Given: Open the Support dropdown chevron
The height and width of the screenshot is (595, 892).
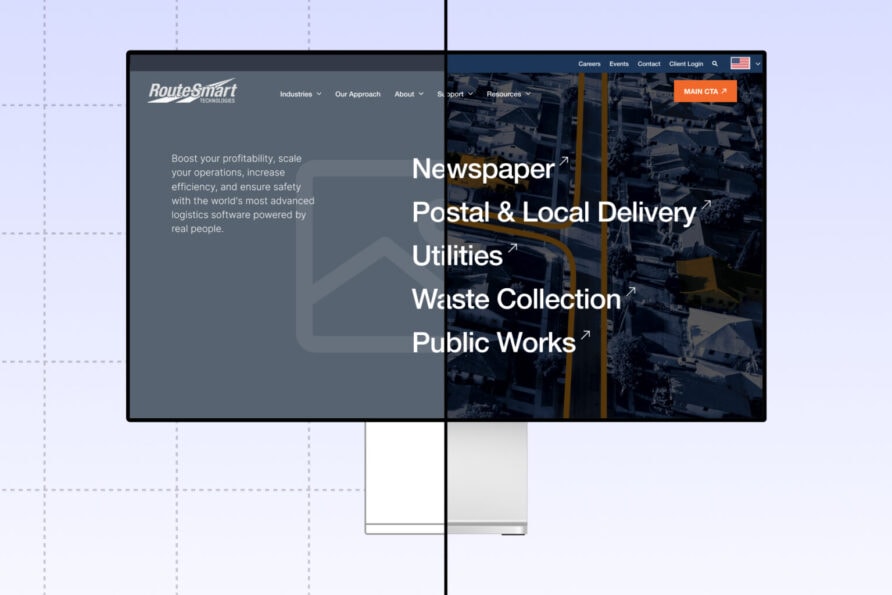Looking at the screenshot, I should click(469, 93).
